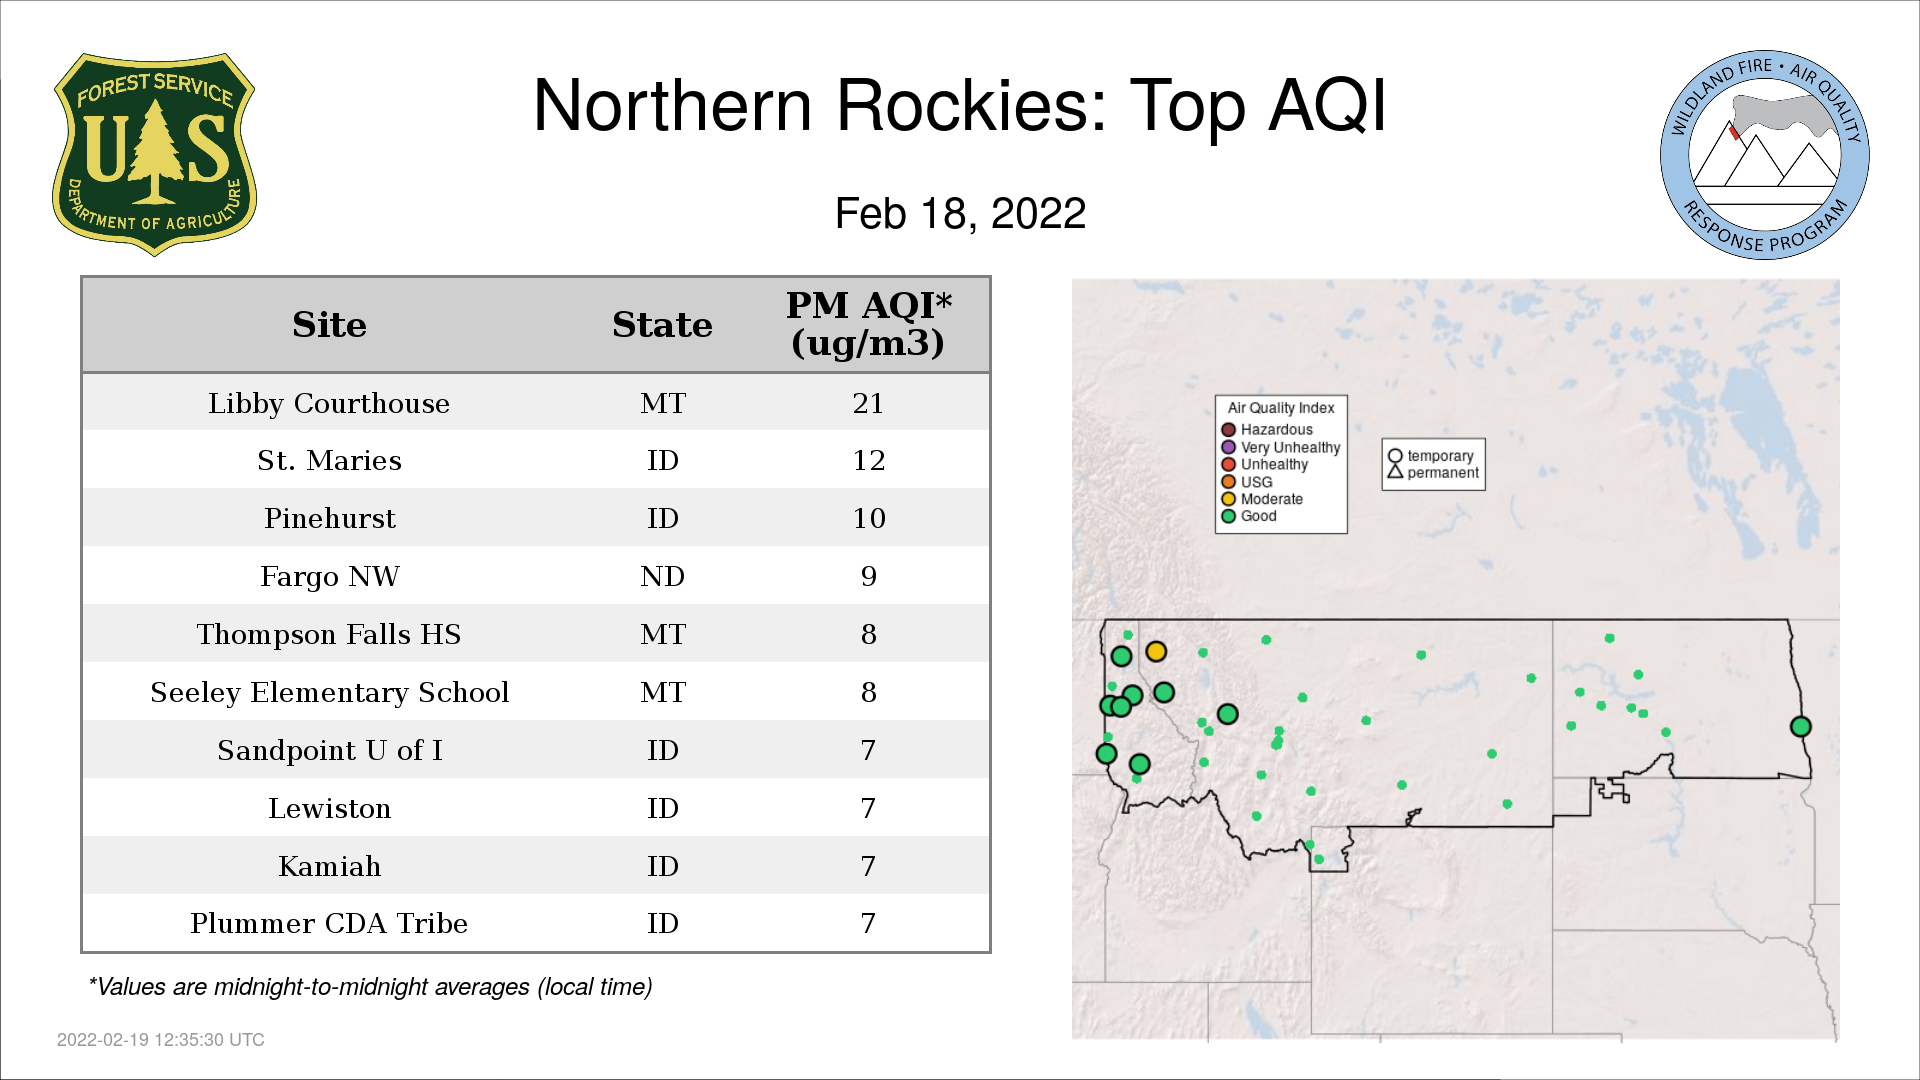Viewport: 1920px width, 1080px height.
Task: Click the Wildland Fire Air Quality Response Program logo
Action: [x=1765, y=155]
